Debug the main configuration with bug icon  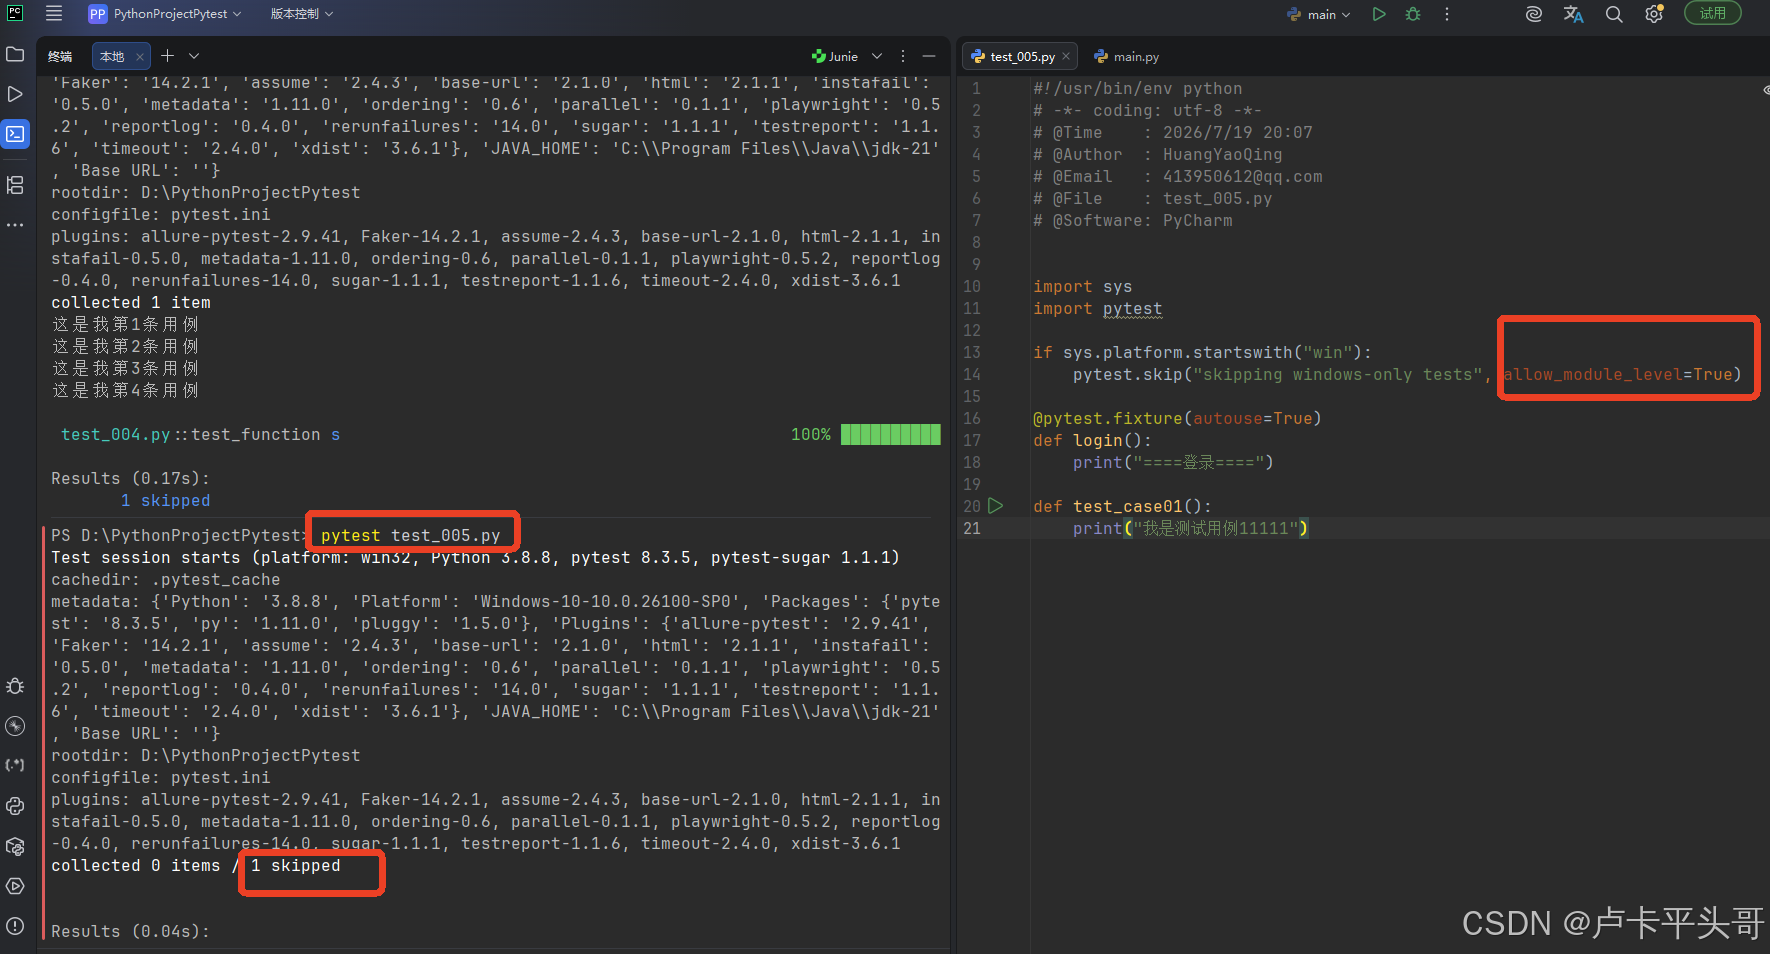(x=1413, y=14)
